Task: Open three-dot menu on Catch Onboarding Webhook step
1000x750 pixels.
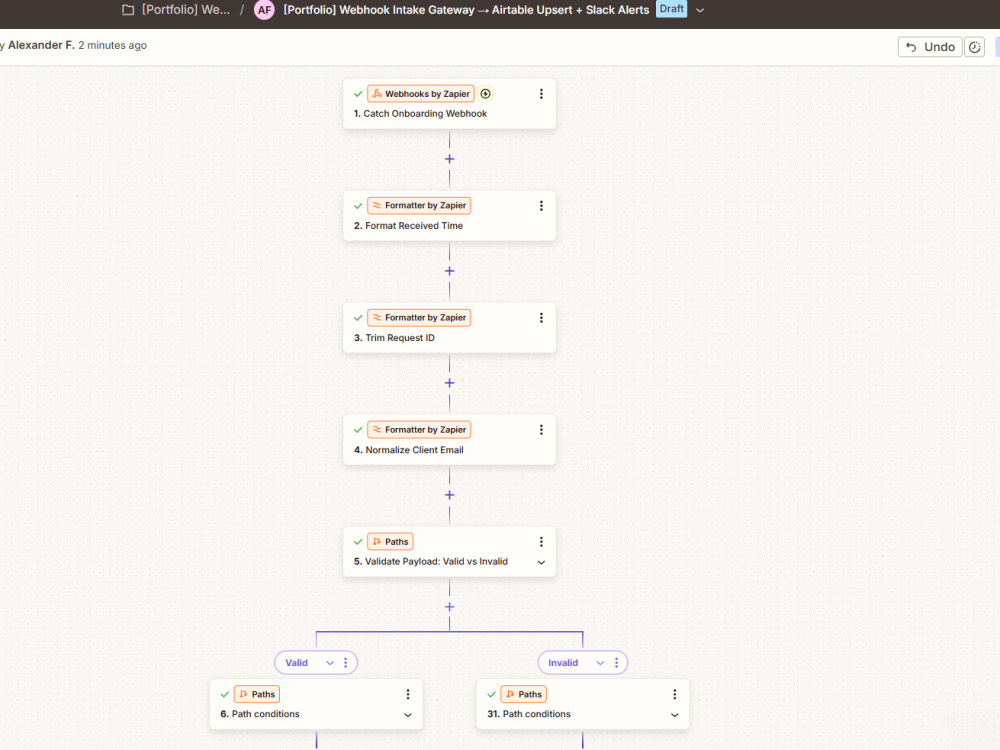Action: coord(541,94)
